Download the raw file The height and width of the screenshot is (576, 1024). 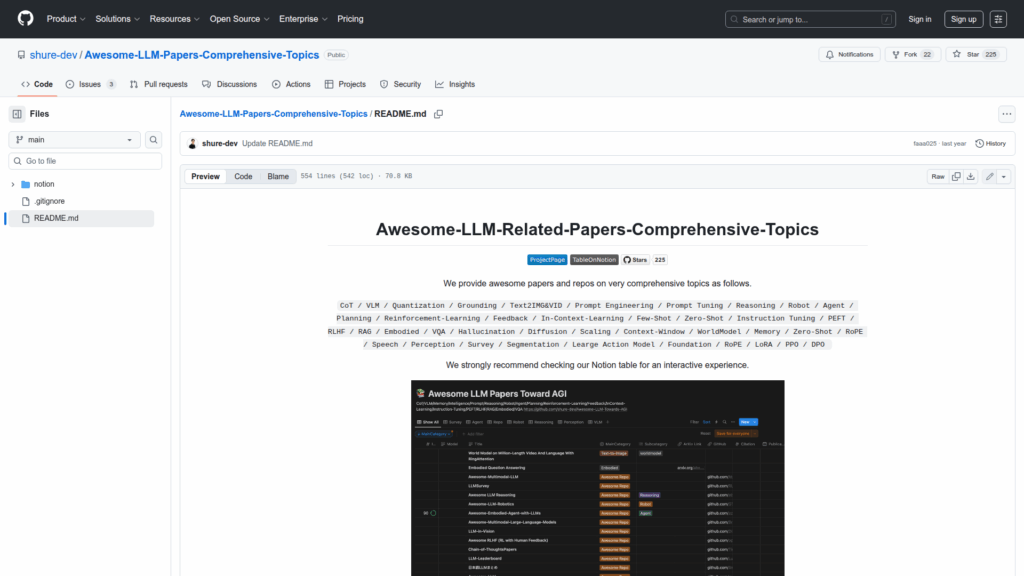pyautogui.click(x=971, y=177)
